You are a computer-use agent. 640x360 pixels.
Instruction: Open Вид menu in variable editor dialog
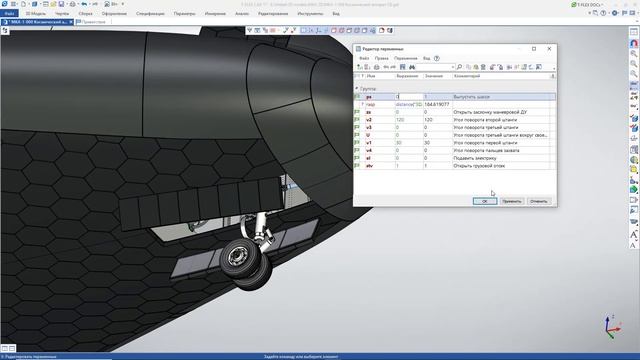click(427, 58)
